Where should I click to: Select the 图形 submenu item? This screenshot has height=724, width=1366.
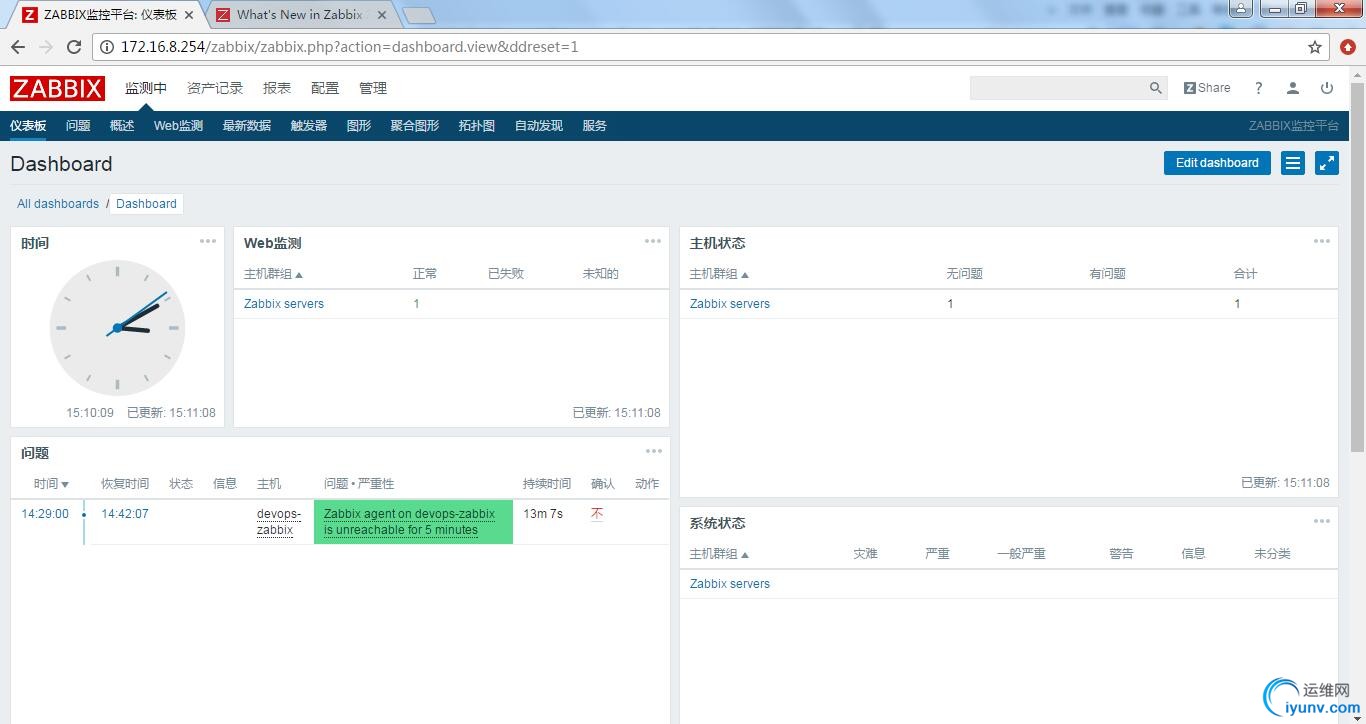click(x=359, y=126)
